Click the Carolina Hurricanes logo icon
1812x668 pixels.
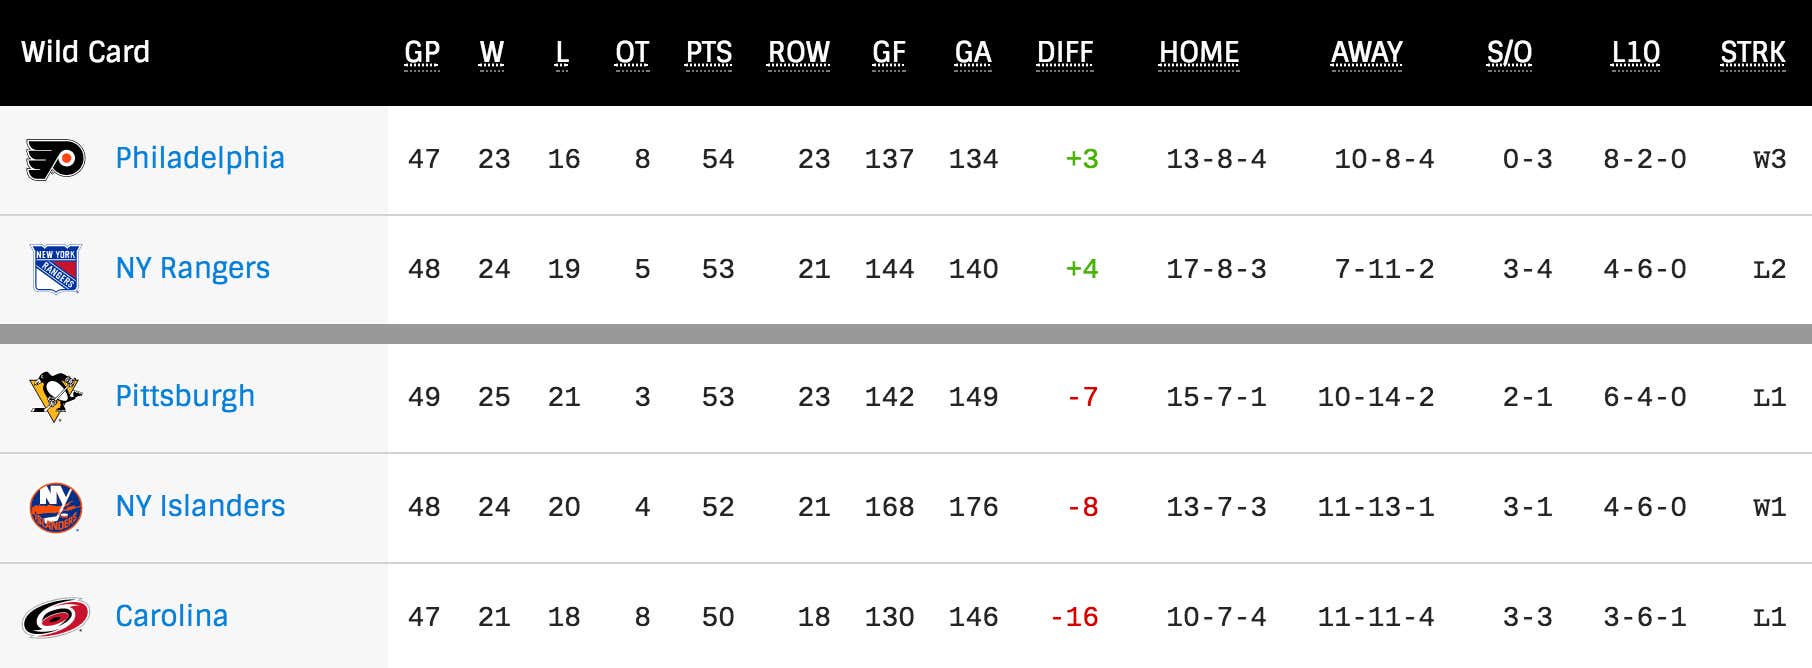55,617
